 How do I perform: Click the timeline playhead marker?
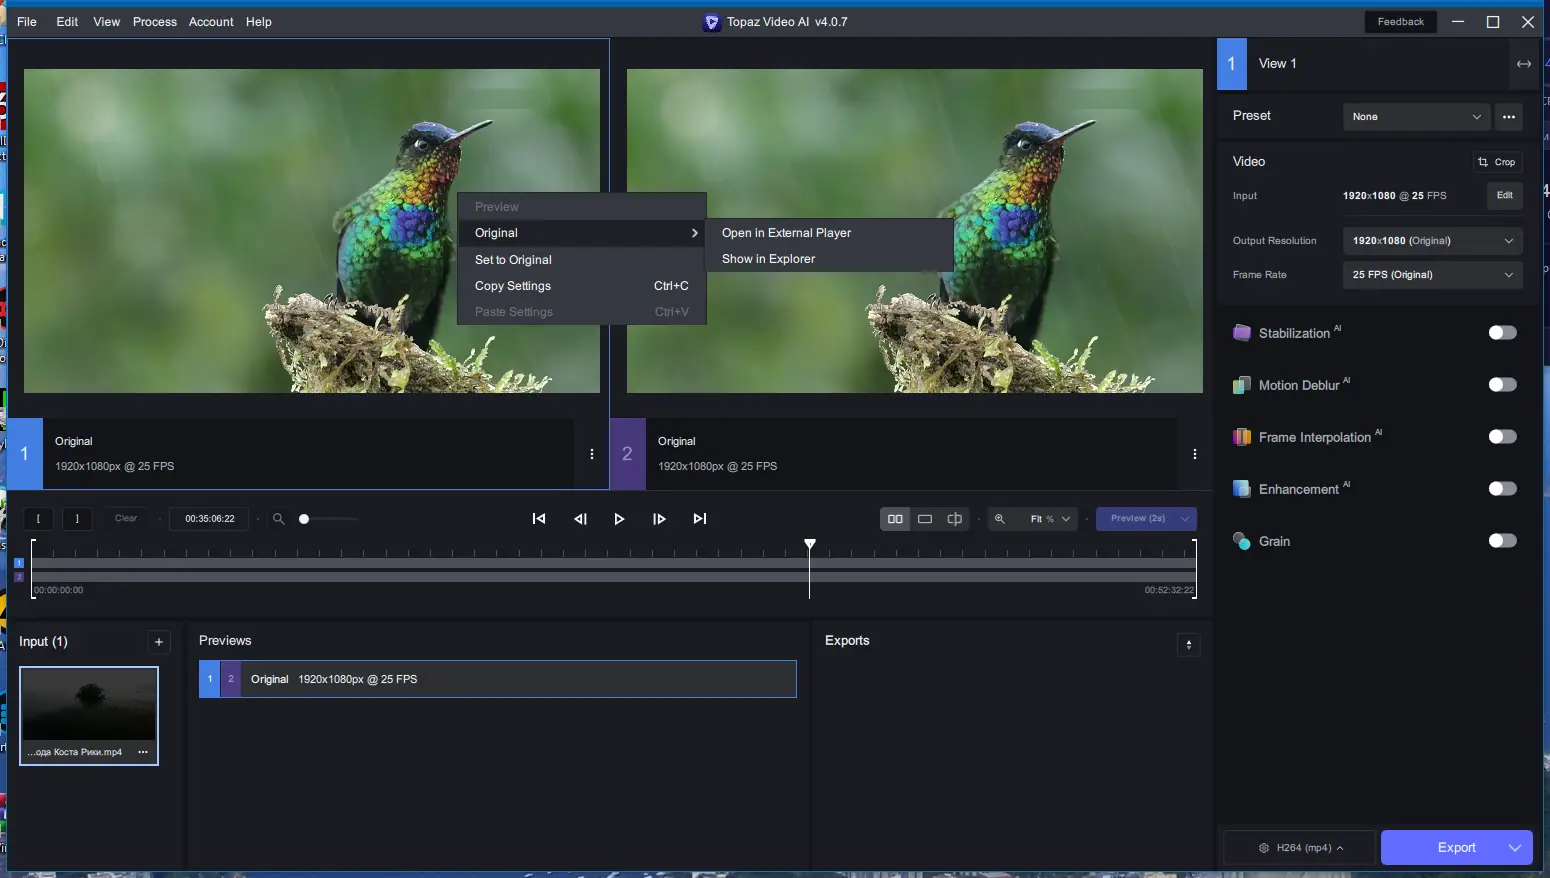[810, 545]
